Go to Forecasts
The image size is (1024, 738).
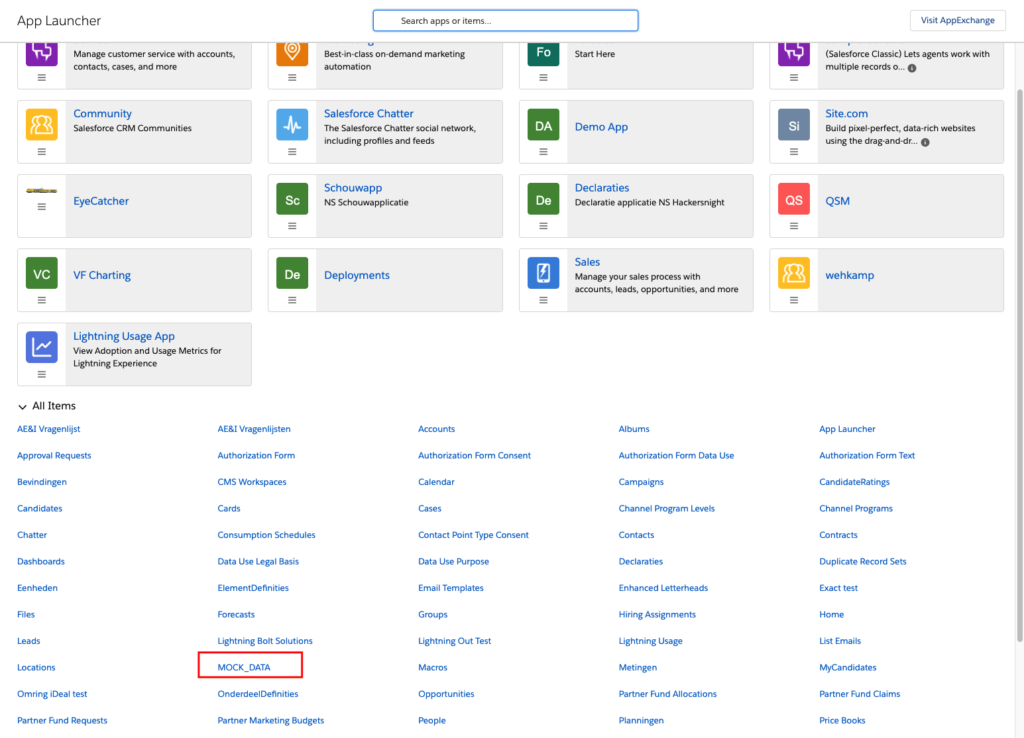pos(236,615)
